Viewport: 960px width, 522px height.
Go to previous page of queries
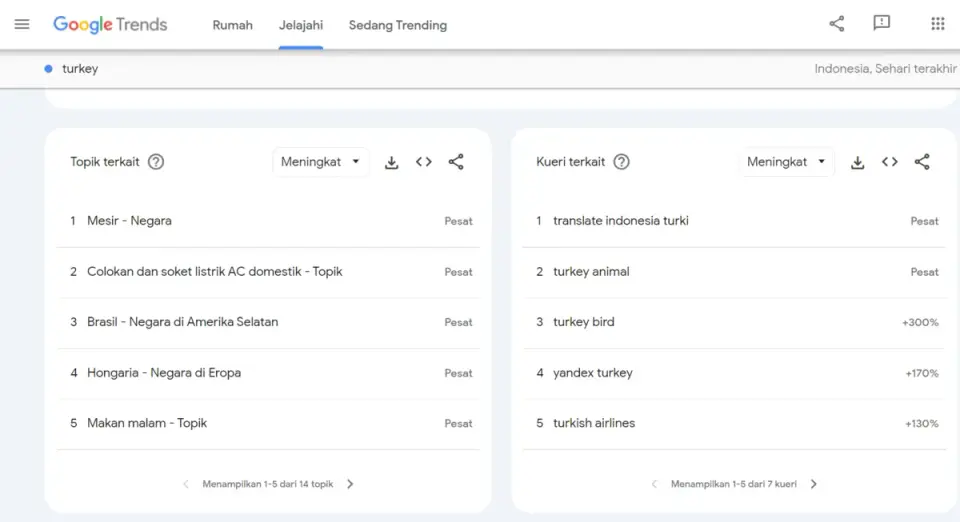click(654, 484)
